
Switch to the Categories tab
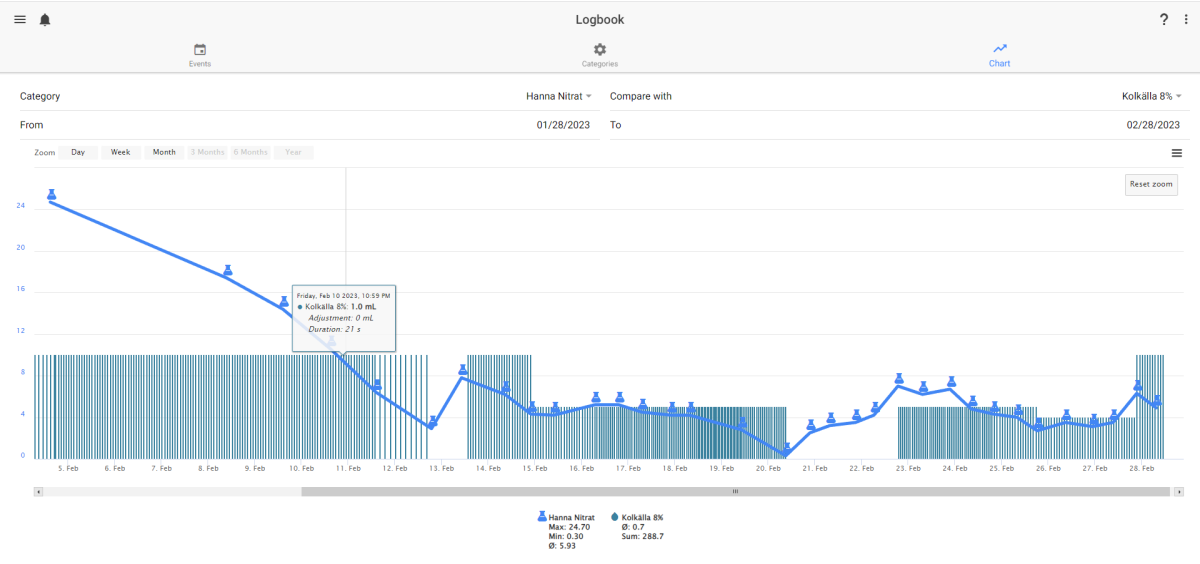tap(600, 55)
